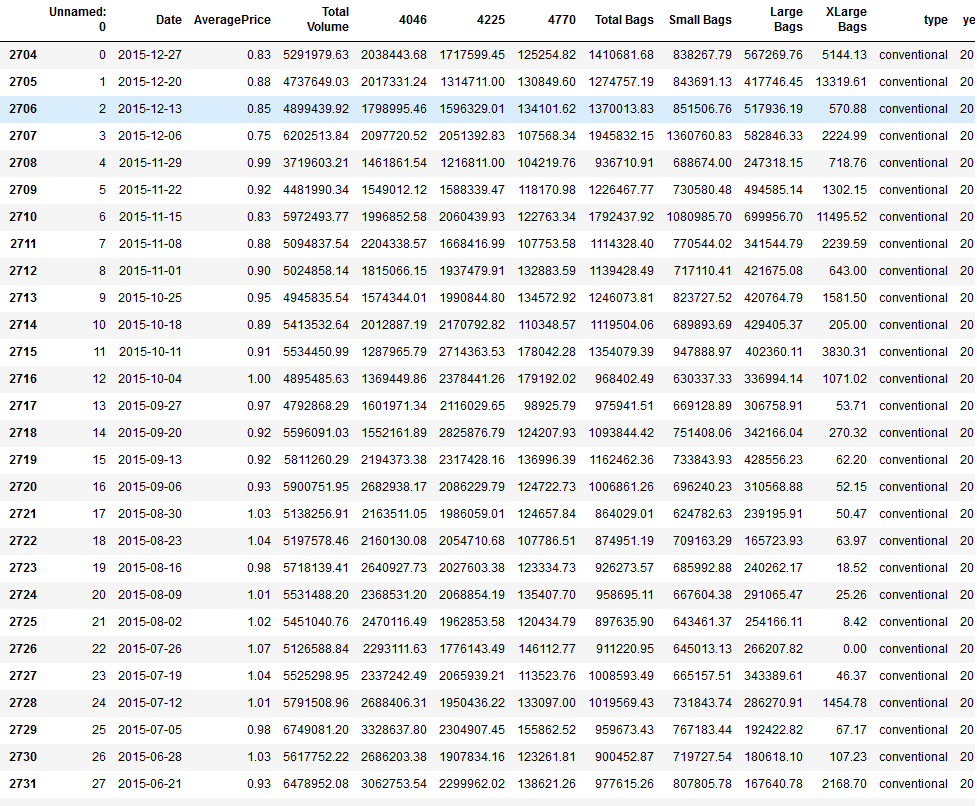Screen dimensions: 977x806
Task: Select row index 2725
Action: click(23, 622)
